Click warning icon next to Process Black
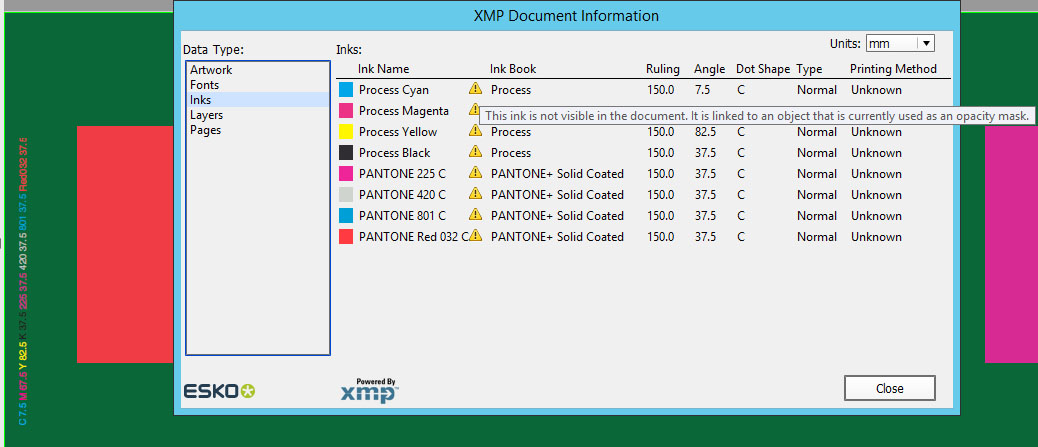 pyautogui.click(x=475, y=152)
